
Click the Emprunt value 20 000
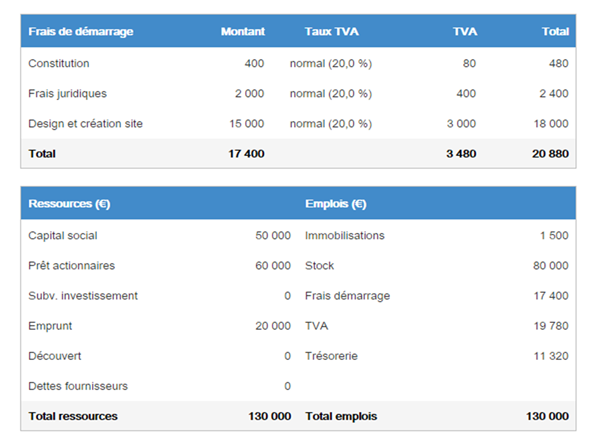tap(273, 326)
